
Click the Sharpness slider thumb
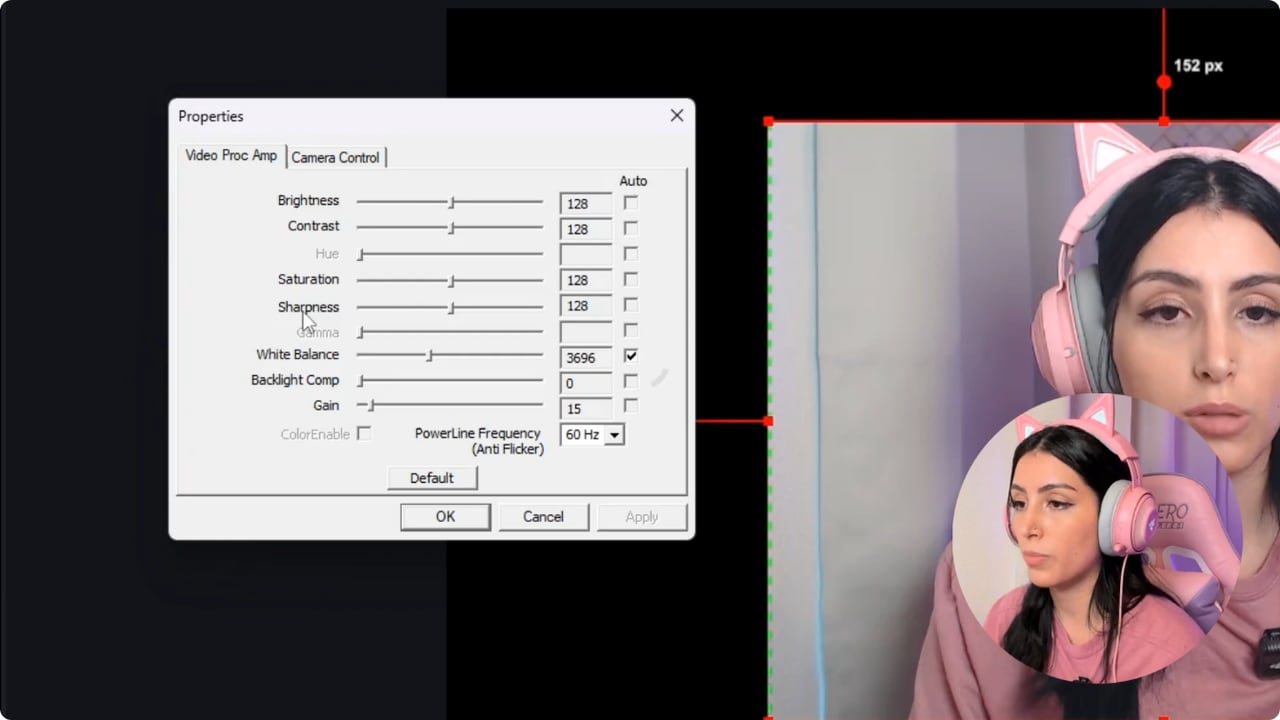(x=452, y=308)
